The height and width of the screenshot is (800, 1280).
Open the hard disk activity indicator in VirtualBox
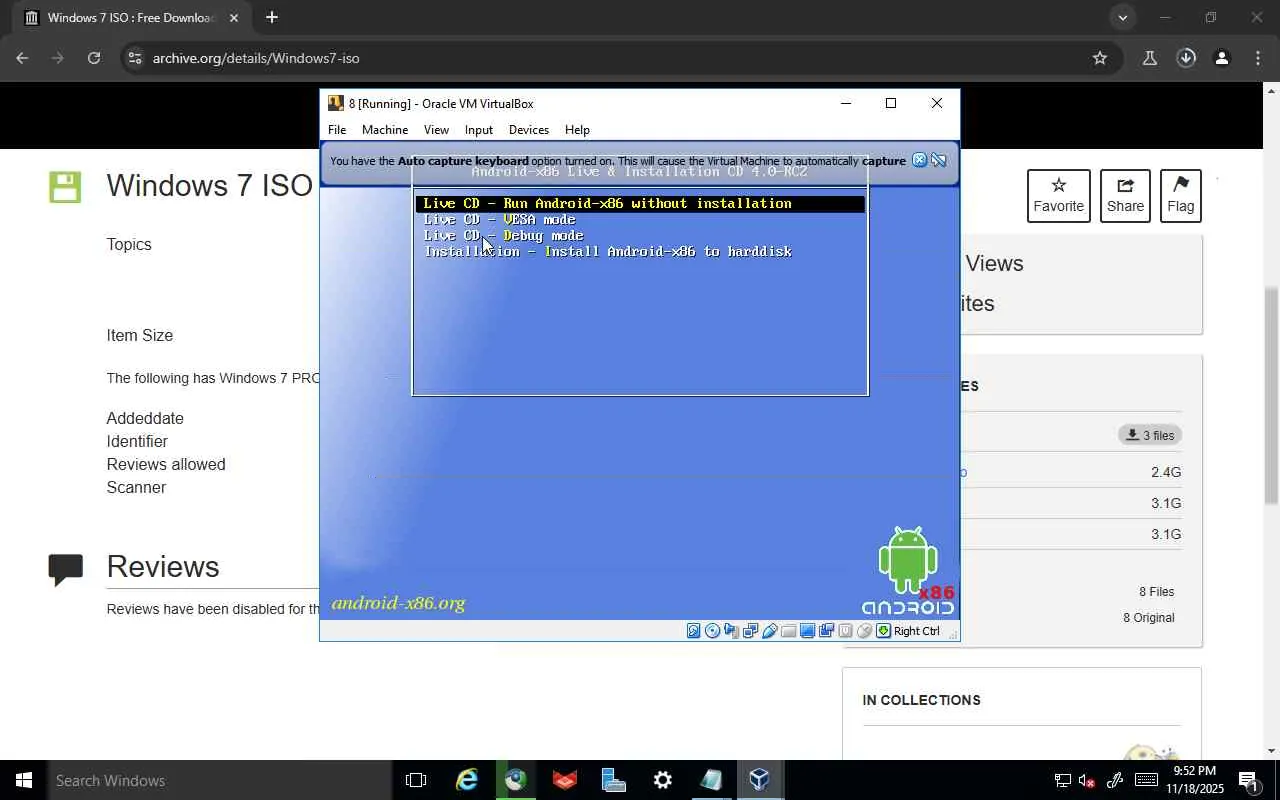[x=693, y=631]
